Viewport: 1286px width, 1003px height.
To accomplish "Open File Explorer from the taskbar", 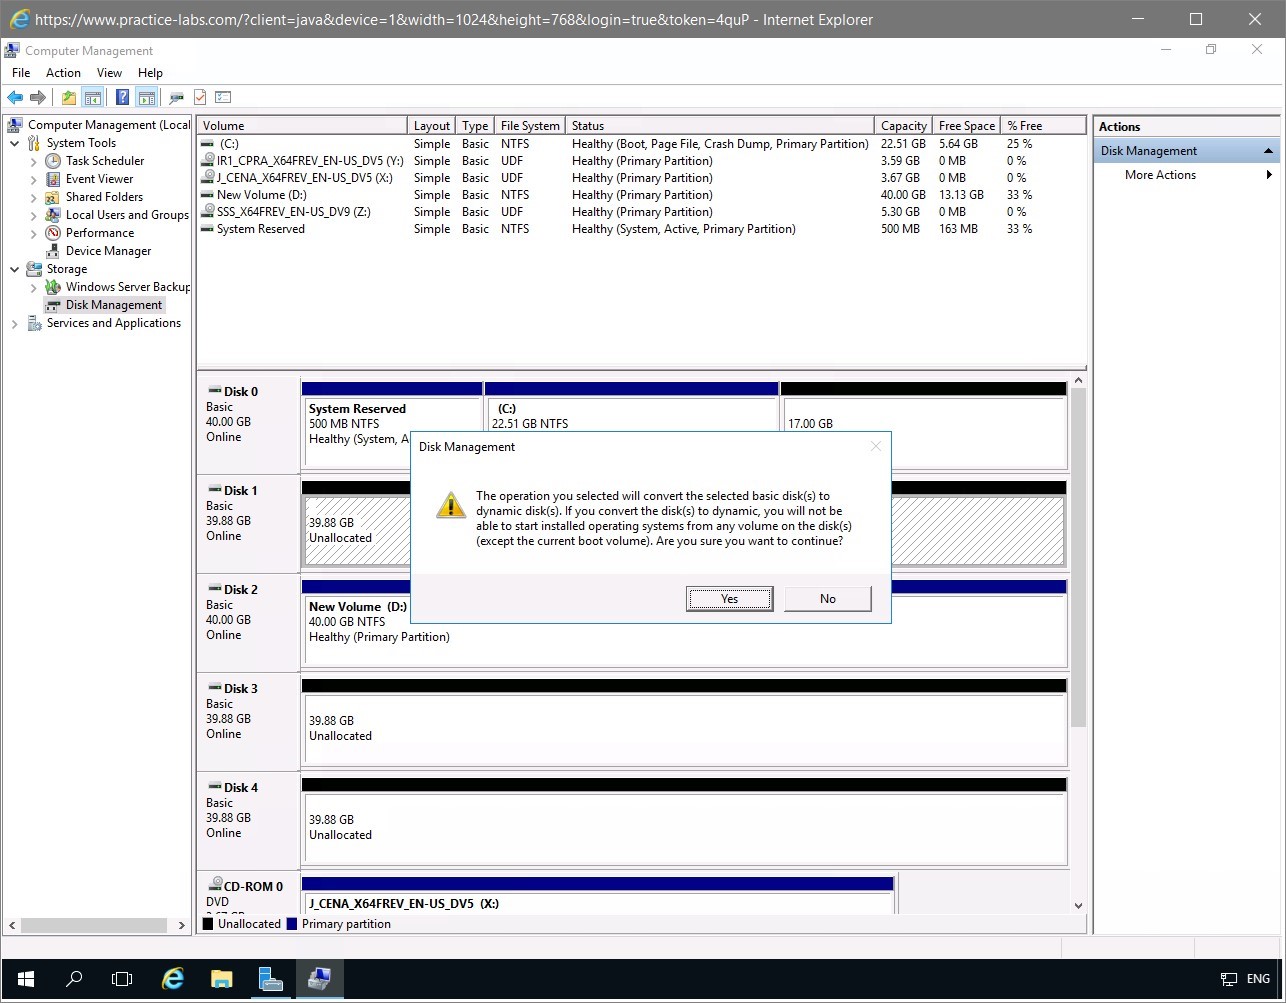I will click(221, 978).
